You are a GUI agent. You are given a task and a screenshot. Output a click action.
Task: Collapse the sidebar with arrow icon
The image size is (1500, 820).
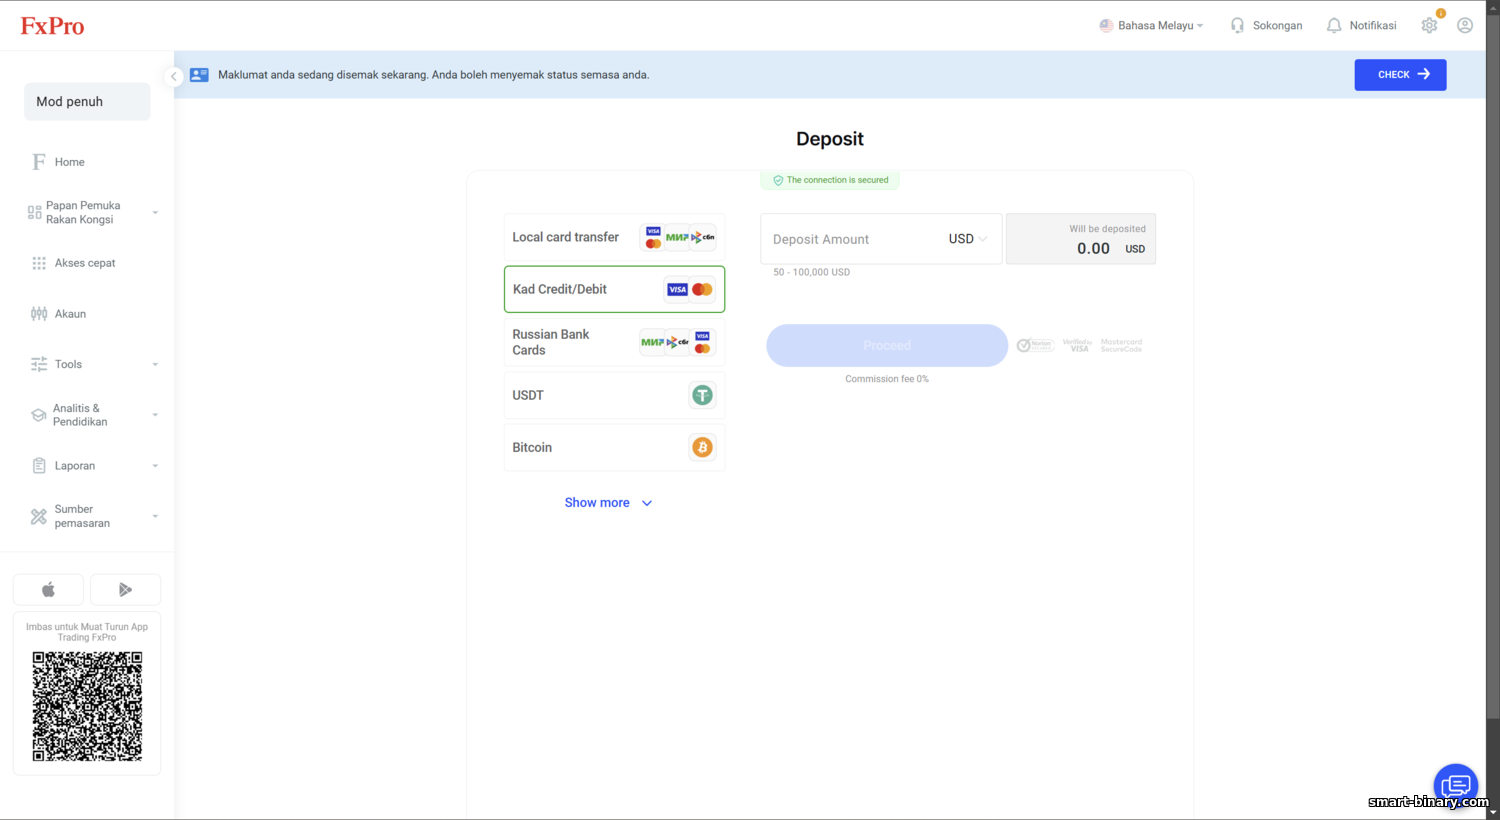tap(173, 76)
